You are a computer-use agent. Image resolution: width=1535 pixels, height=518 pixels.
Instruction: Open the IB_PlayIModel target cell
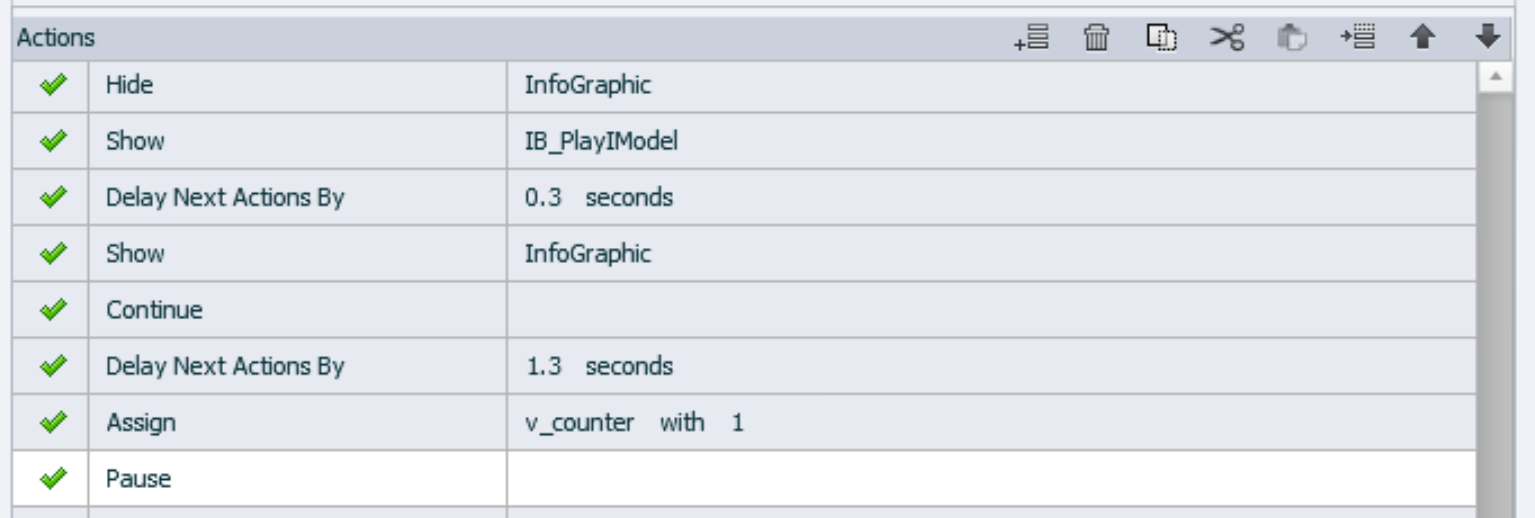pyautogui.click(x=601, y=142)
